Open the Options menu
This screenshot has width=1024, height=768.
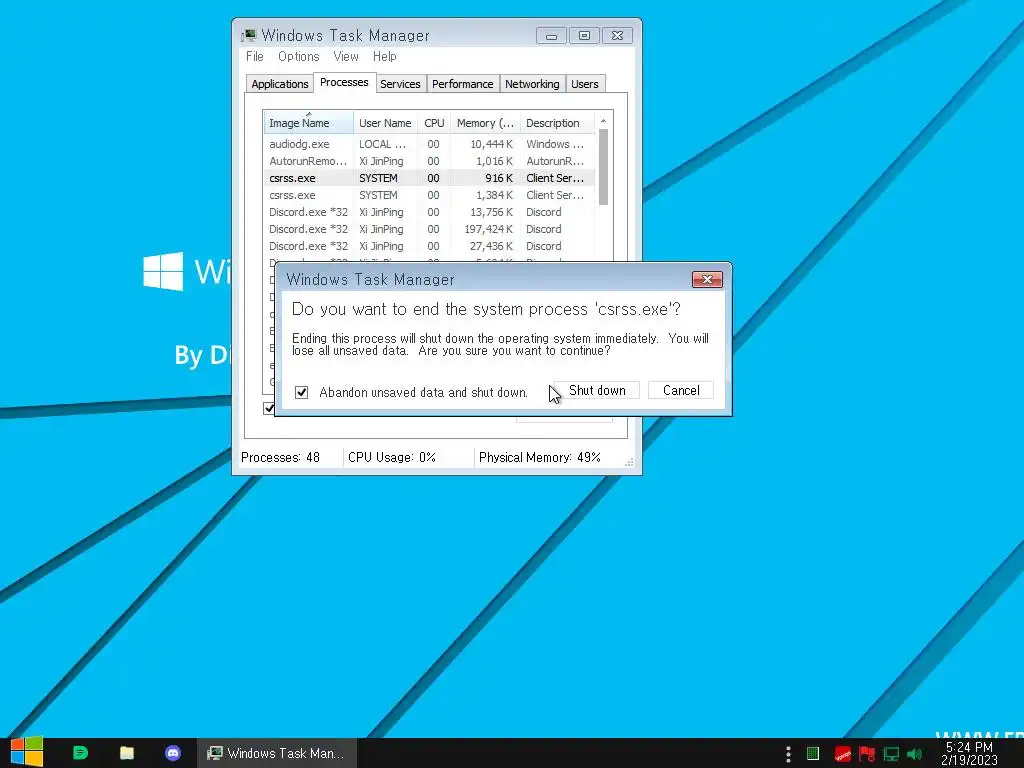coord(298,56)
